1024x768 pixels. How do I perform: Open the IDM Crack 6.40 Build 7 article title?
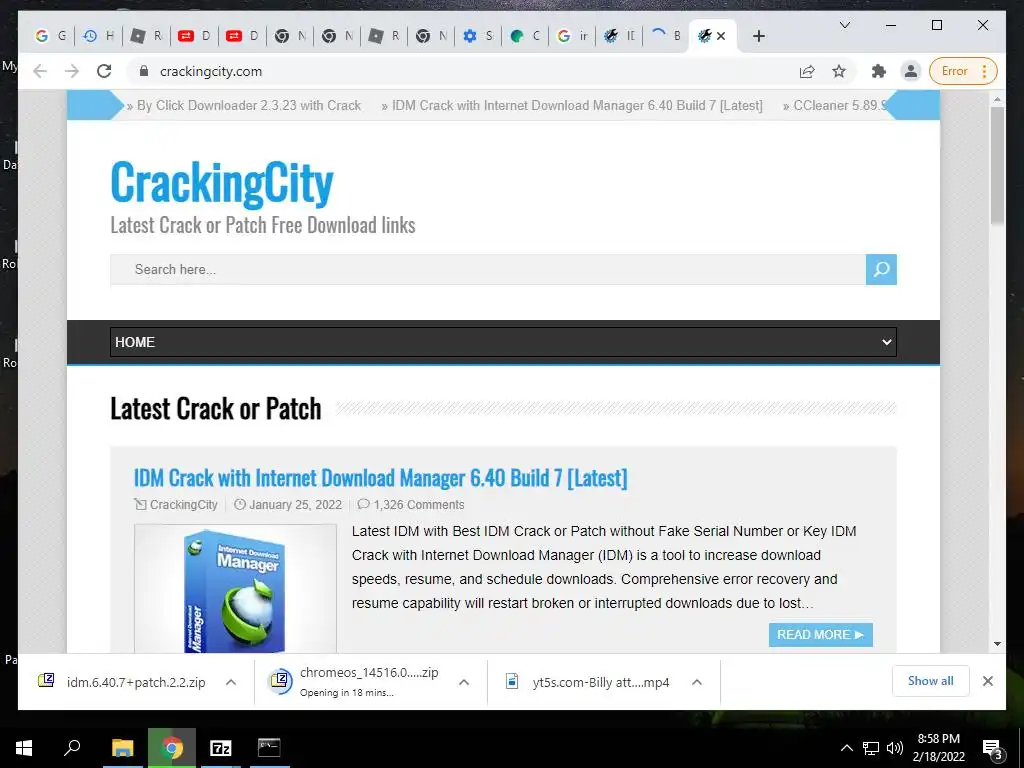pos(380,478)
